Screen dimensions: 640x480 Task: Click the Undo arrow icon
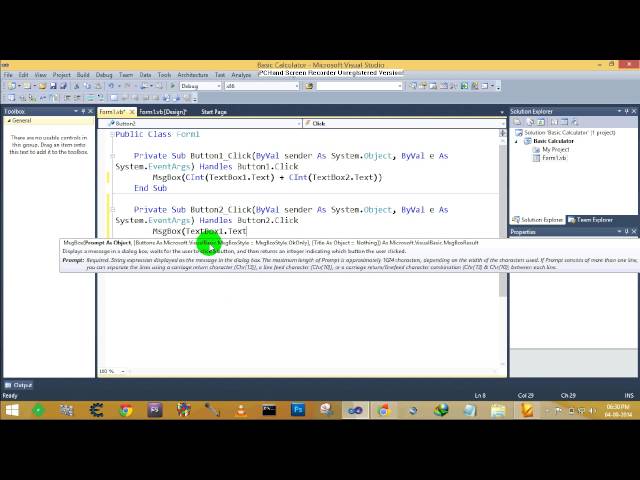pyautogui.click(x=111, y=86)
